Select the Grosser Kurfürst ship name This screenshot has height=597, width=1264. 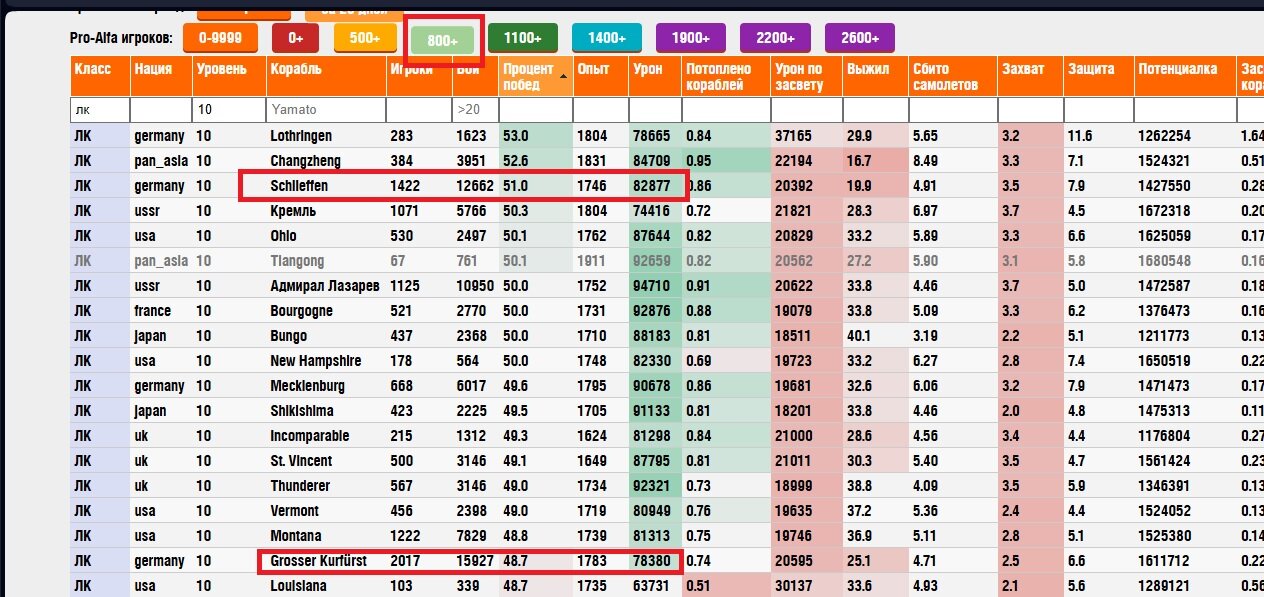click(x=318, y=561)
